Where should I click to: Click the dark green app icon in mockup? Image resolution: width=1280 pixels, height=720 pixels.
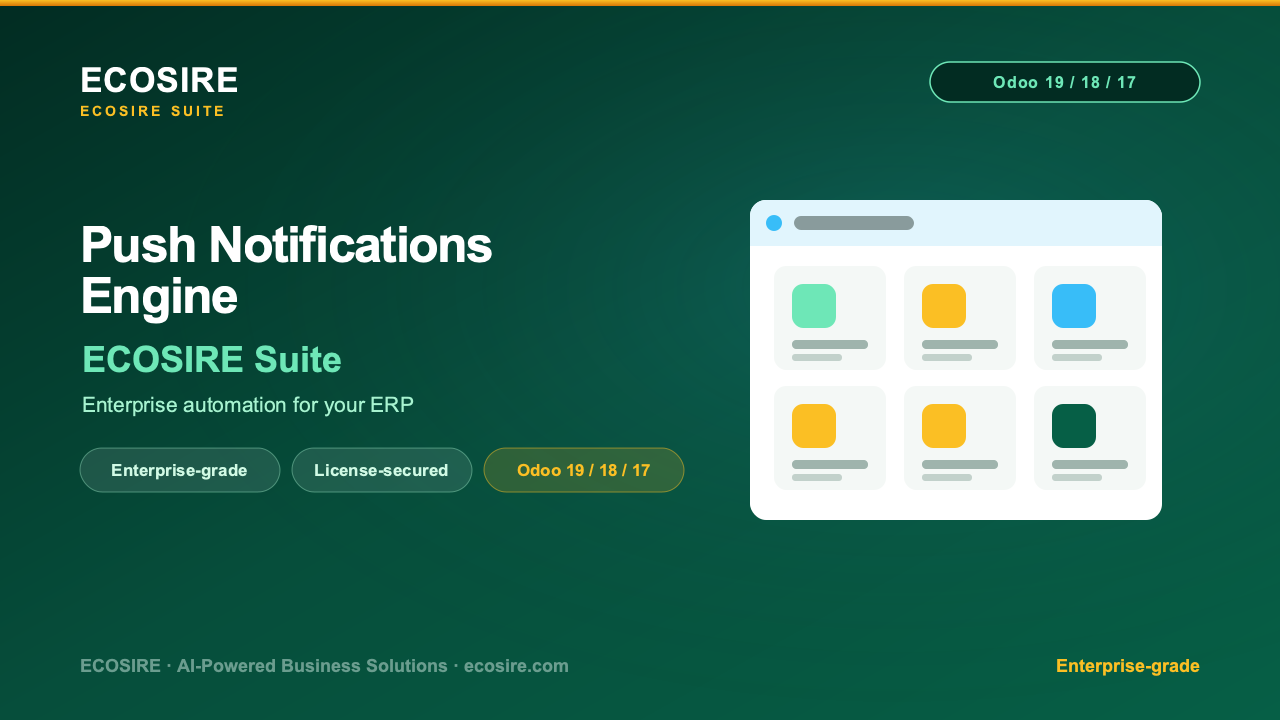click(1074, 426)
